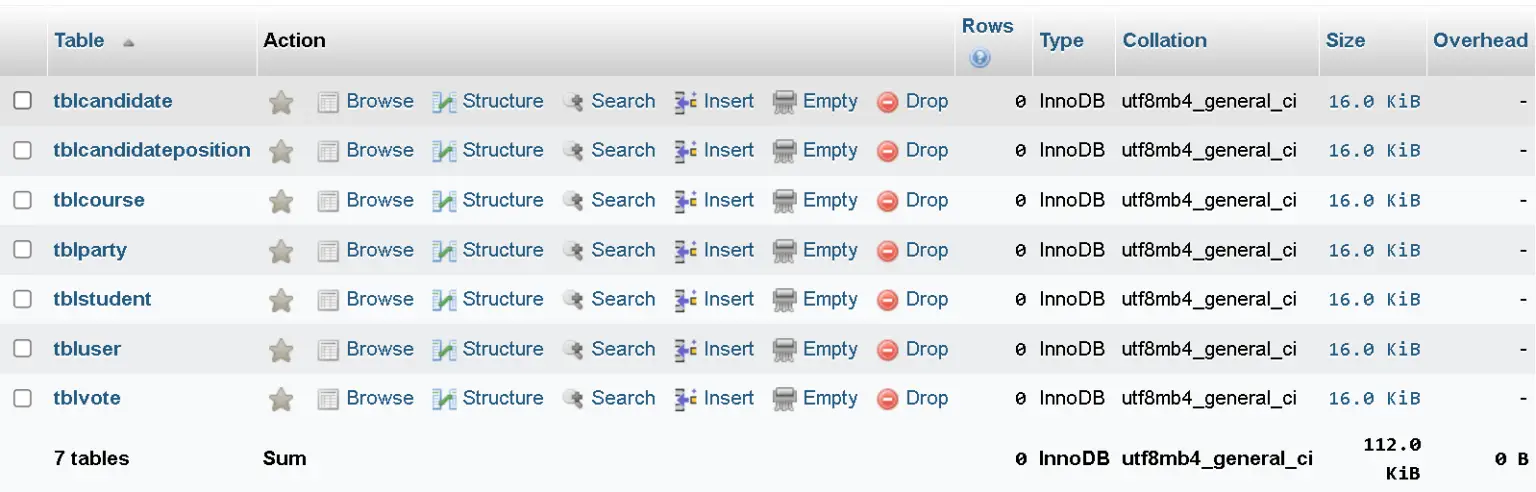Click the red Drop icon for tblcandidateposition
This screenshot has height=492, width=1536.
click(887, 151)
